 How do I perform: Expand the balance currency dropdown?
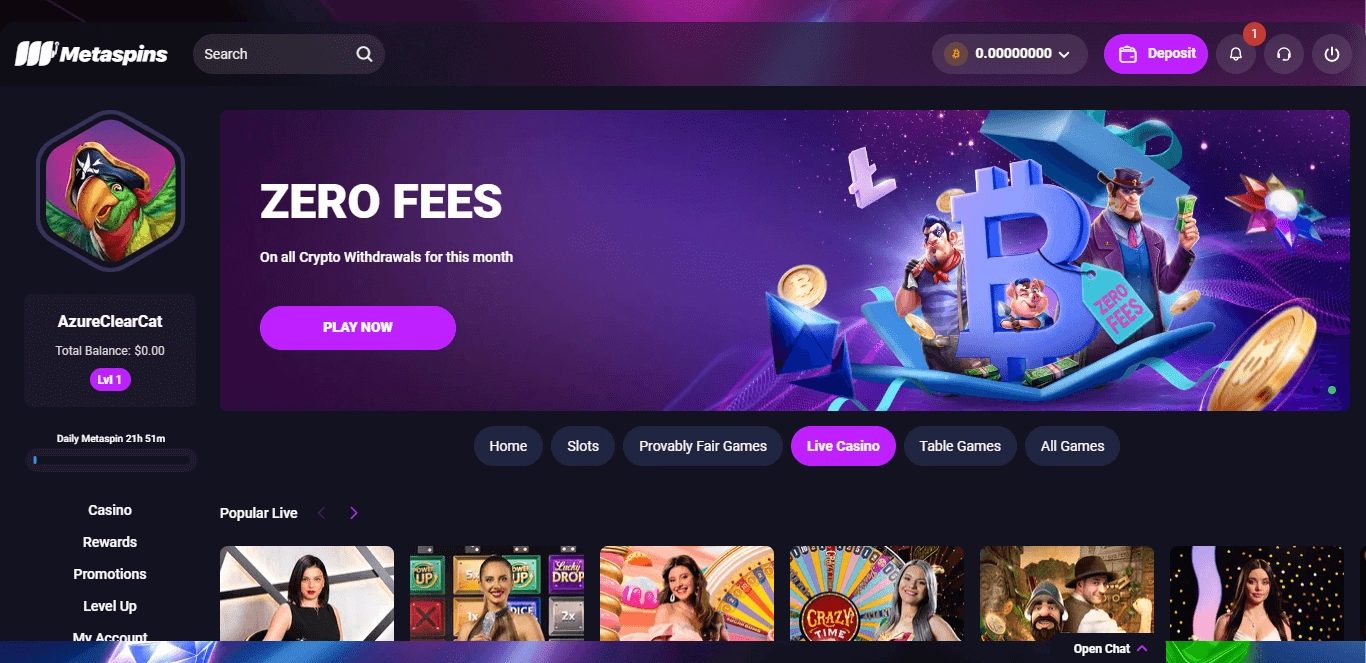pyautogui.click(x=1064, y=54)
